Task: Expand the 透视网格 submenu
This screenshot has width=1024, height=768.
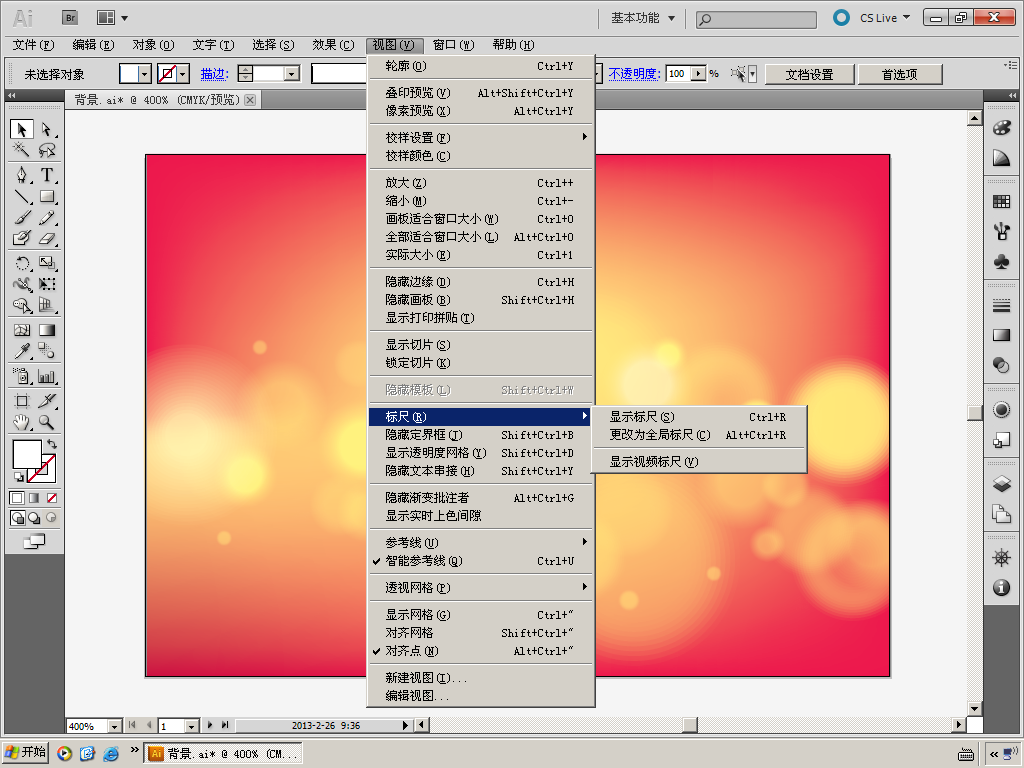Action: pos(481,588)
